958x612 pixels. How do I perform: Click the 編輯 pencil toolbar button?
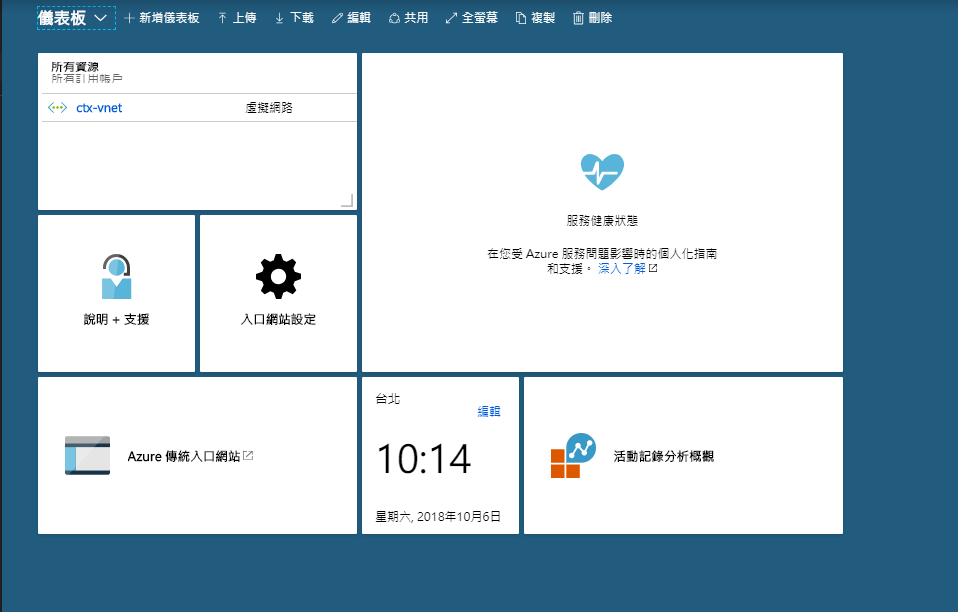coord(351,18)
